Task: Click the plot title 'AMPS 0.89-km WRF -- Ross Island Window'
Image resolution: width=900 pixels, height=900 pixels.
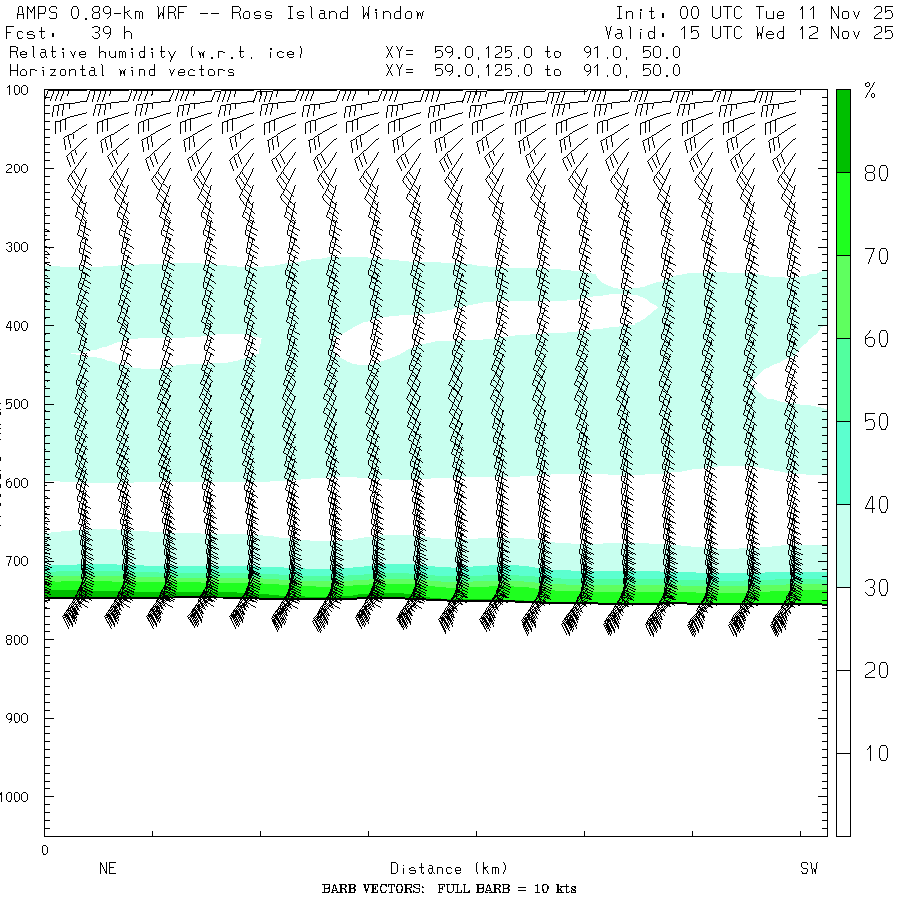Action: 220,13
